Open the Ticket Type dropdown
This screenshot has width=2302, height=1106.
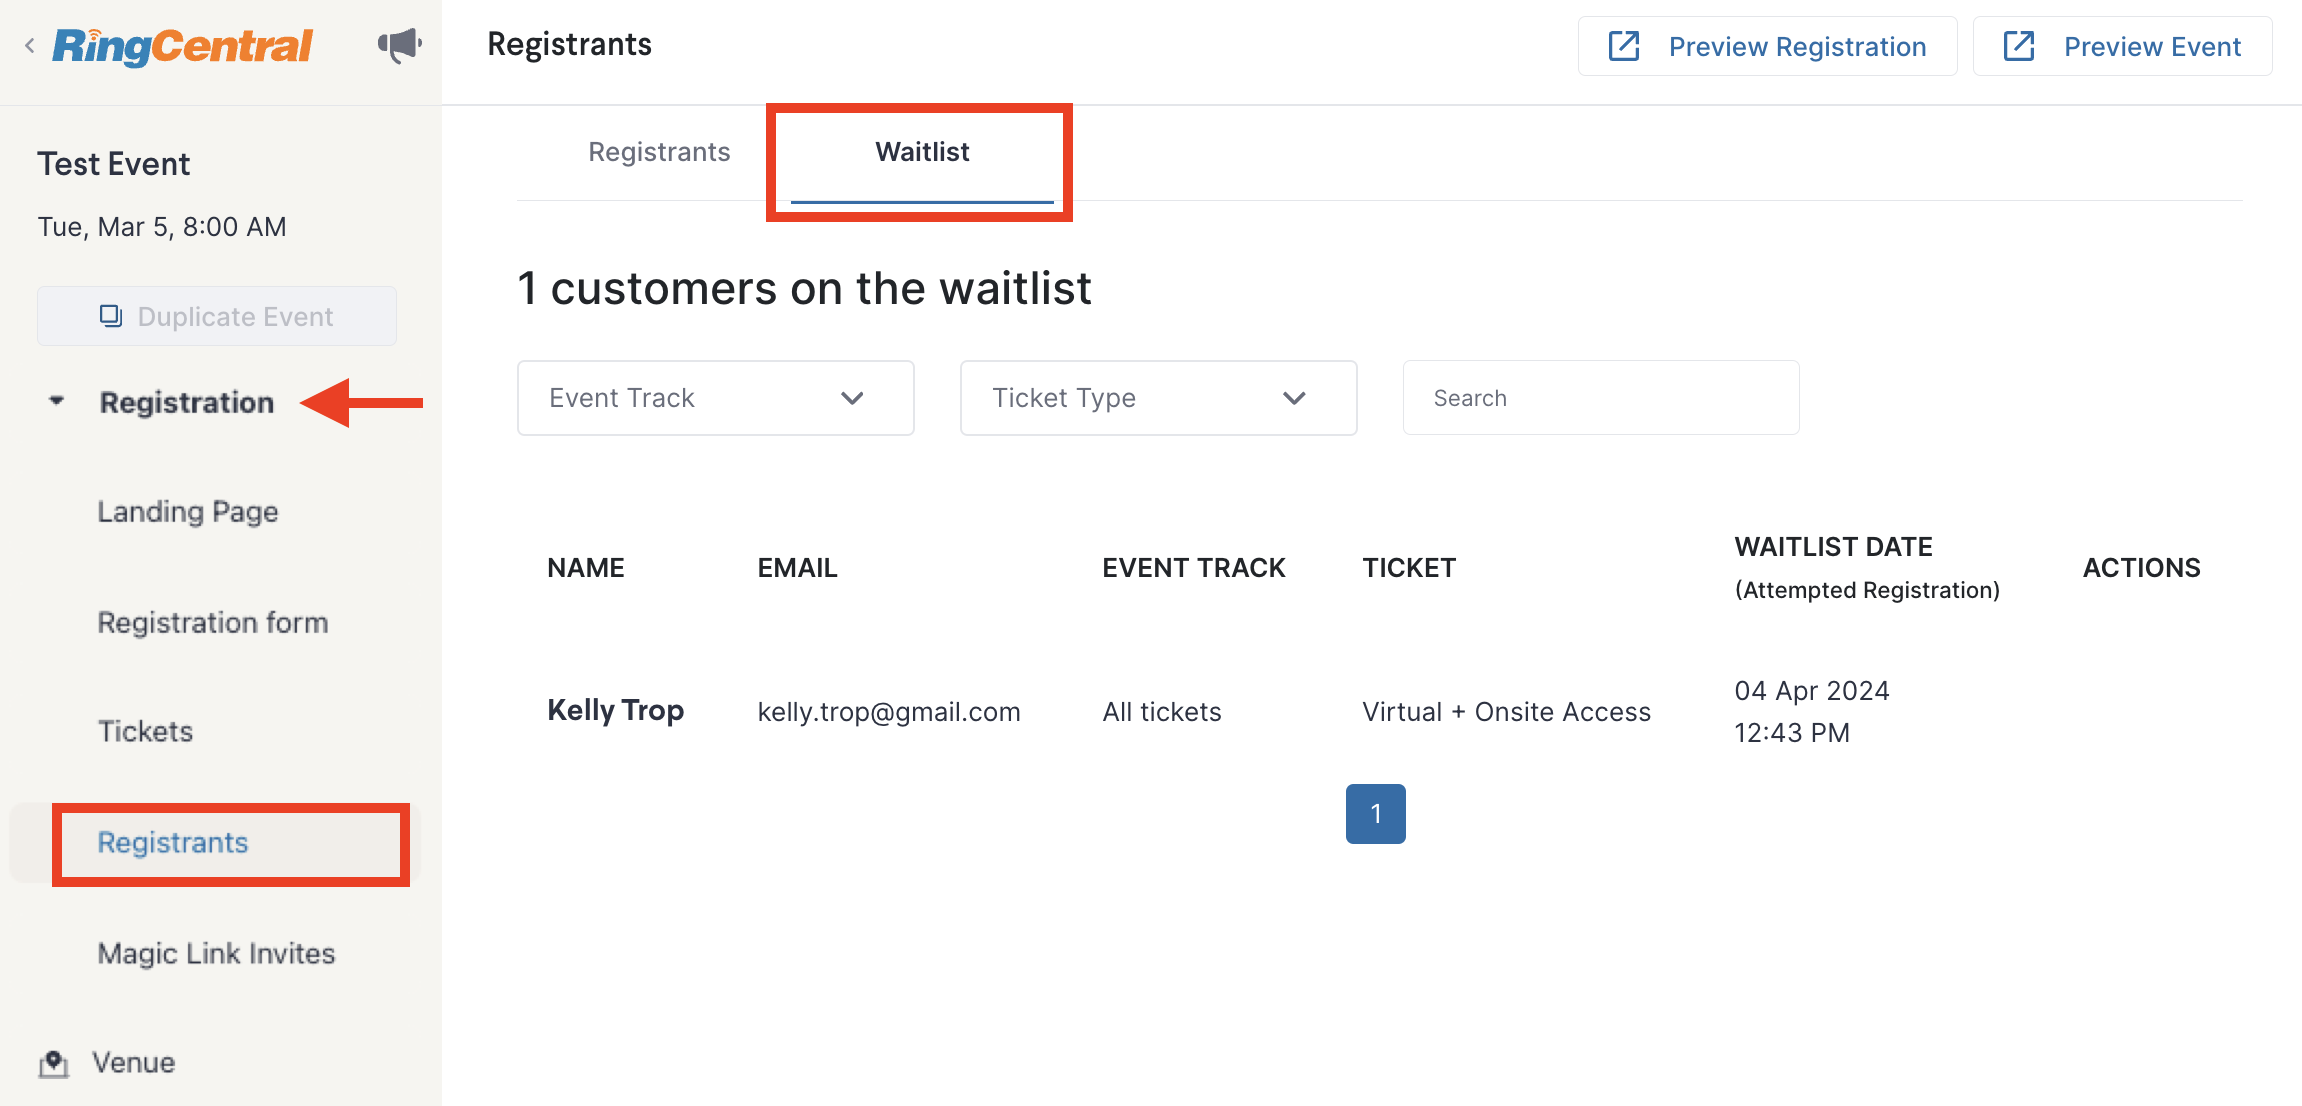[1159, 398]
